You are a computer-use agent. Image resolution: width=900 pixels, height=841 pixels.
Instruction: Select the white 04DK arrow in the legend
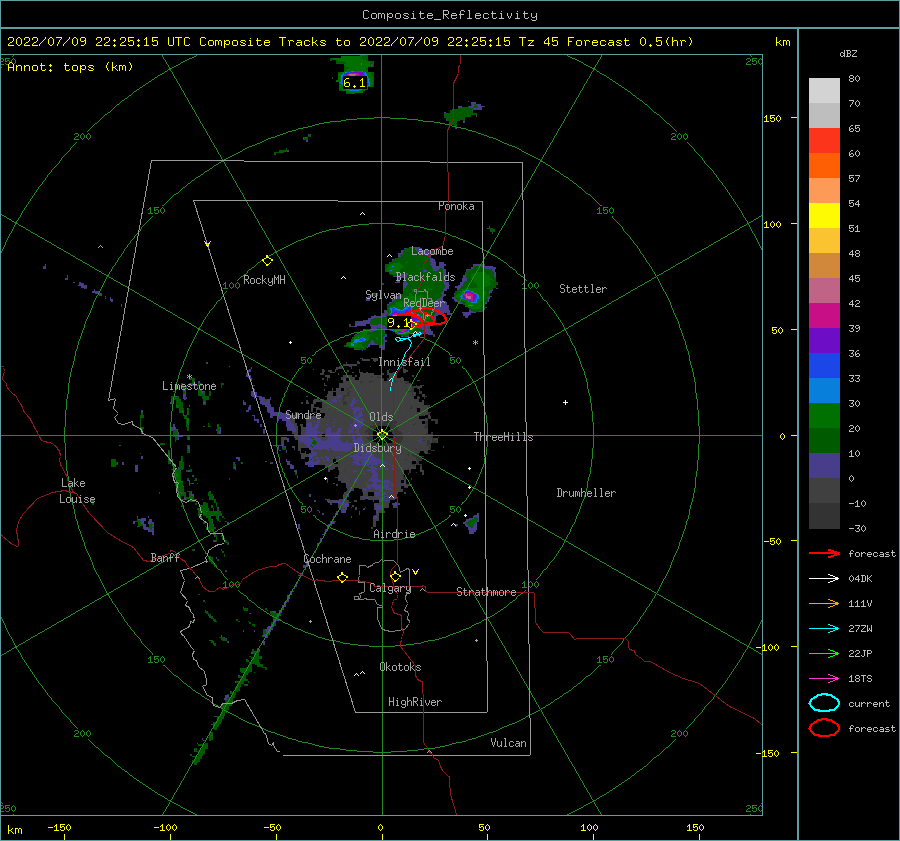824,578
